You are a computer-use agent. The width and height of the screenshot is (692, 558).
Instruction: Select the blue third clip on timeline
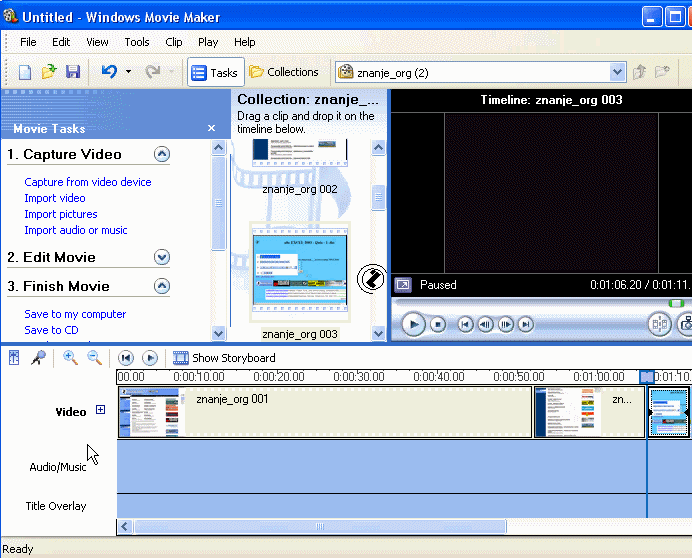[669, 412]
